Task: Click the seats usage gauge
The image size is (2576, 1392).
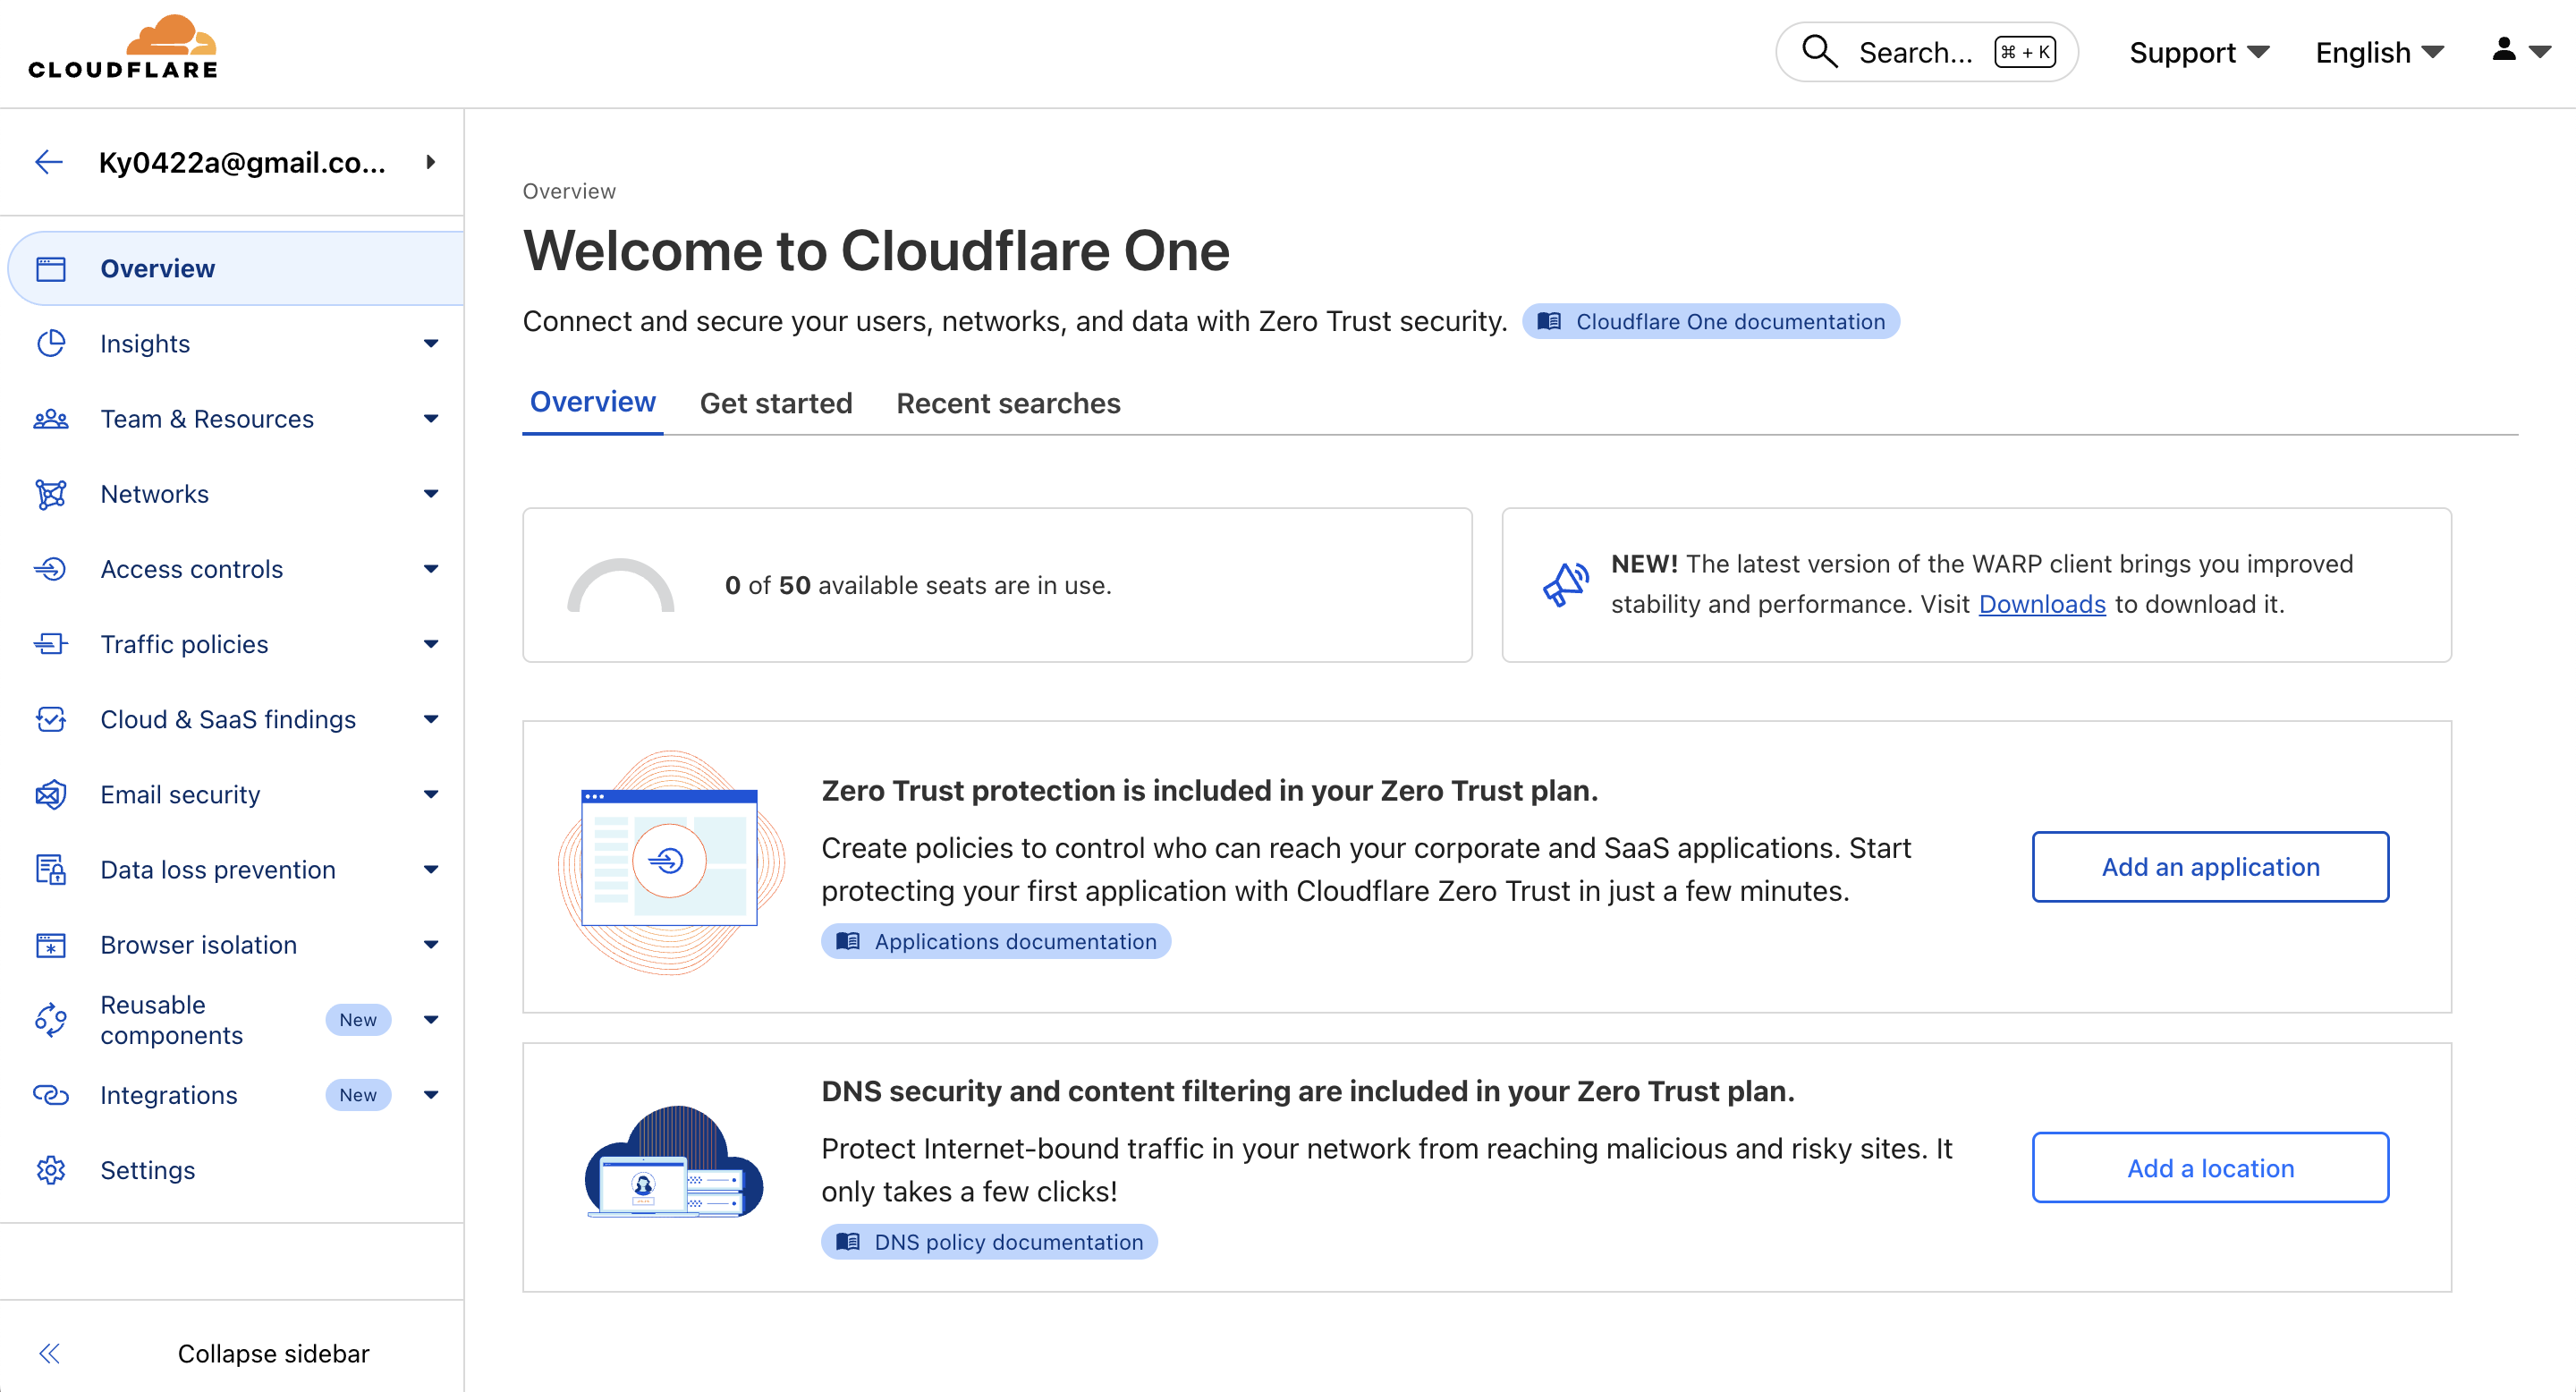Action: click(621, 586)
